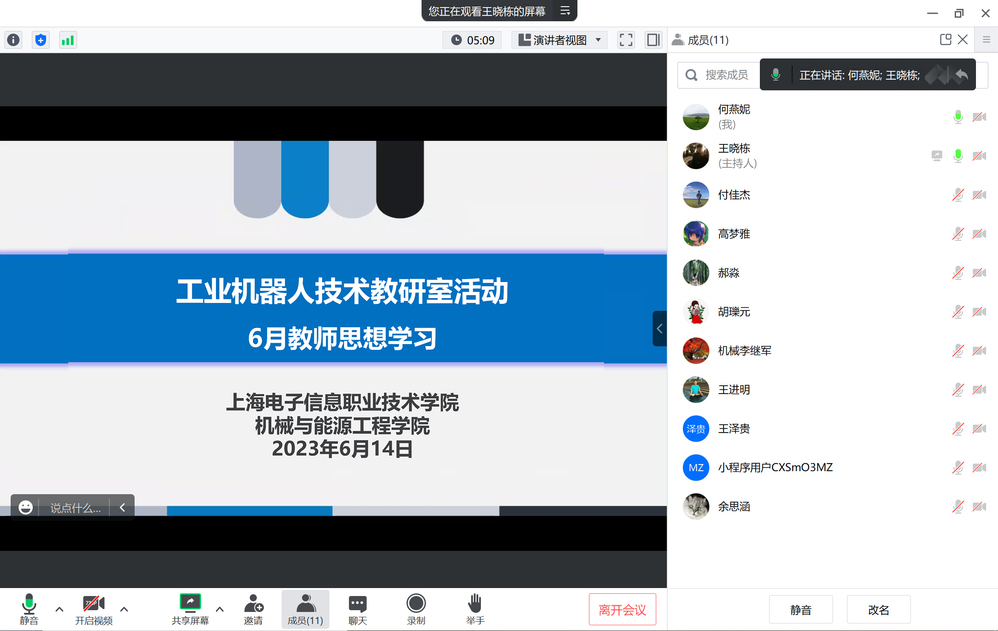Raise hand in meeting
The height and width of the screenshot is (631, 998).
(x=475, y=608)
